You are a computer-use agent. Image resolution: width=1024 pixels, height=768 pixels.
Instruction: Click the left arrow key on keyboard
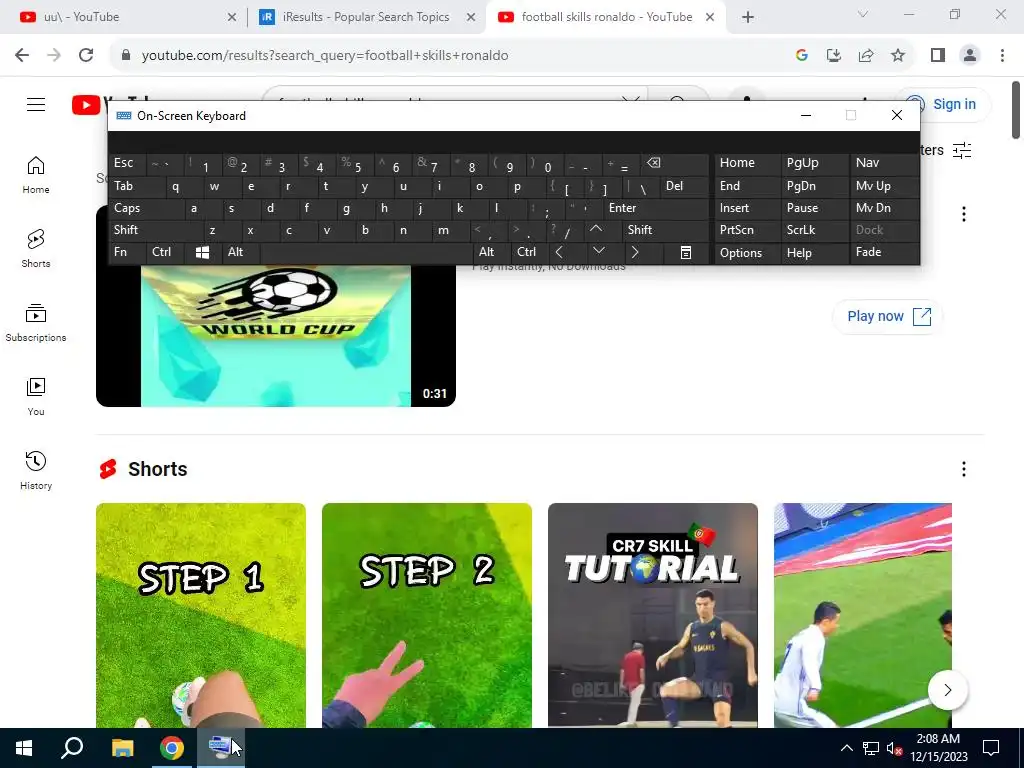point(559,252)
